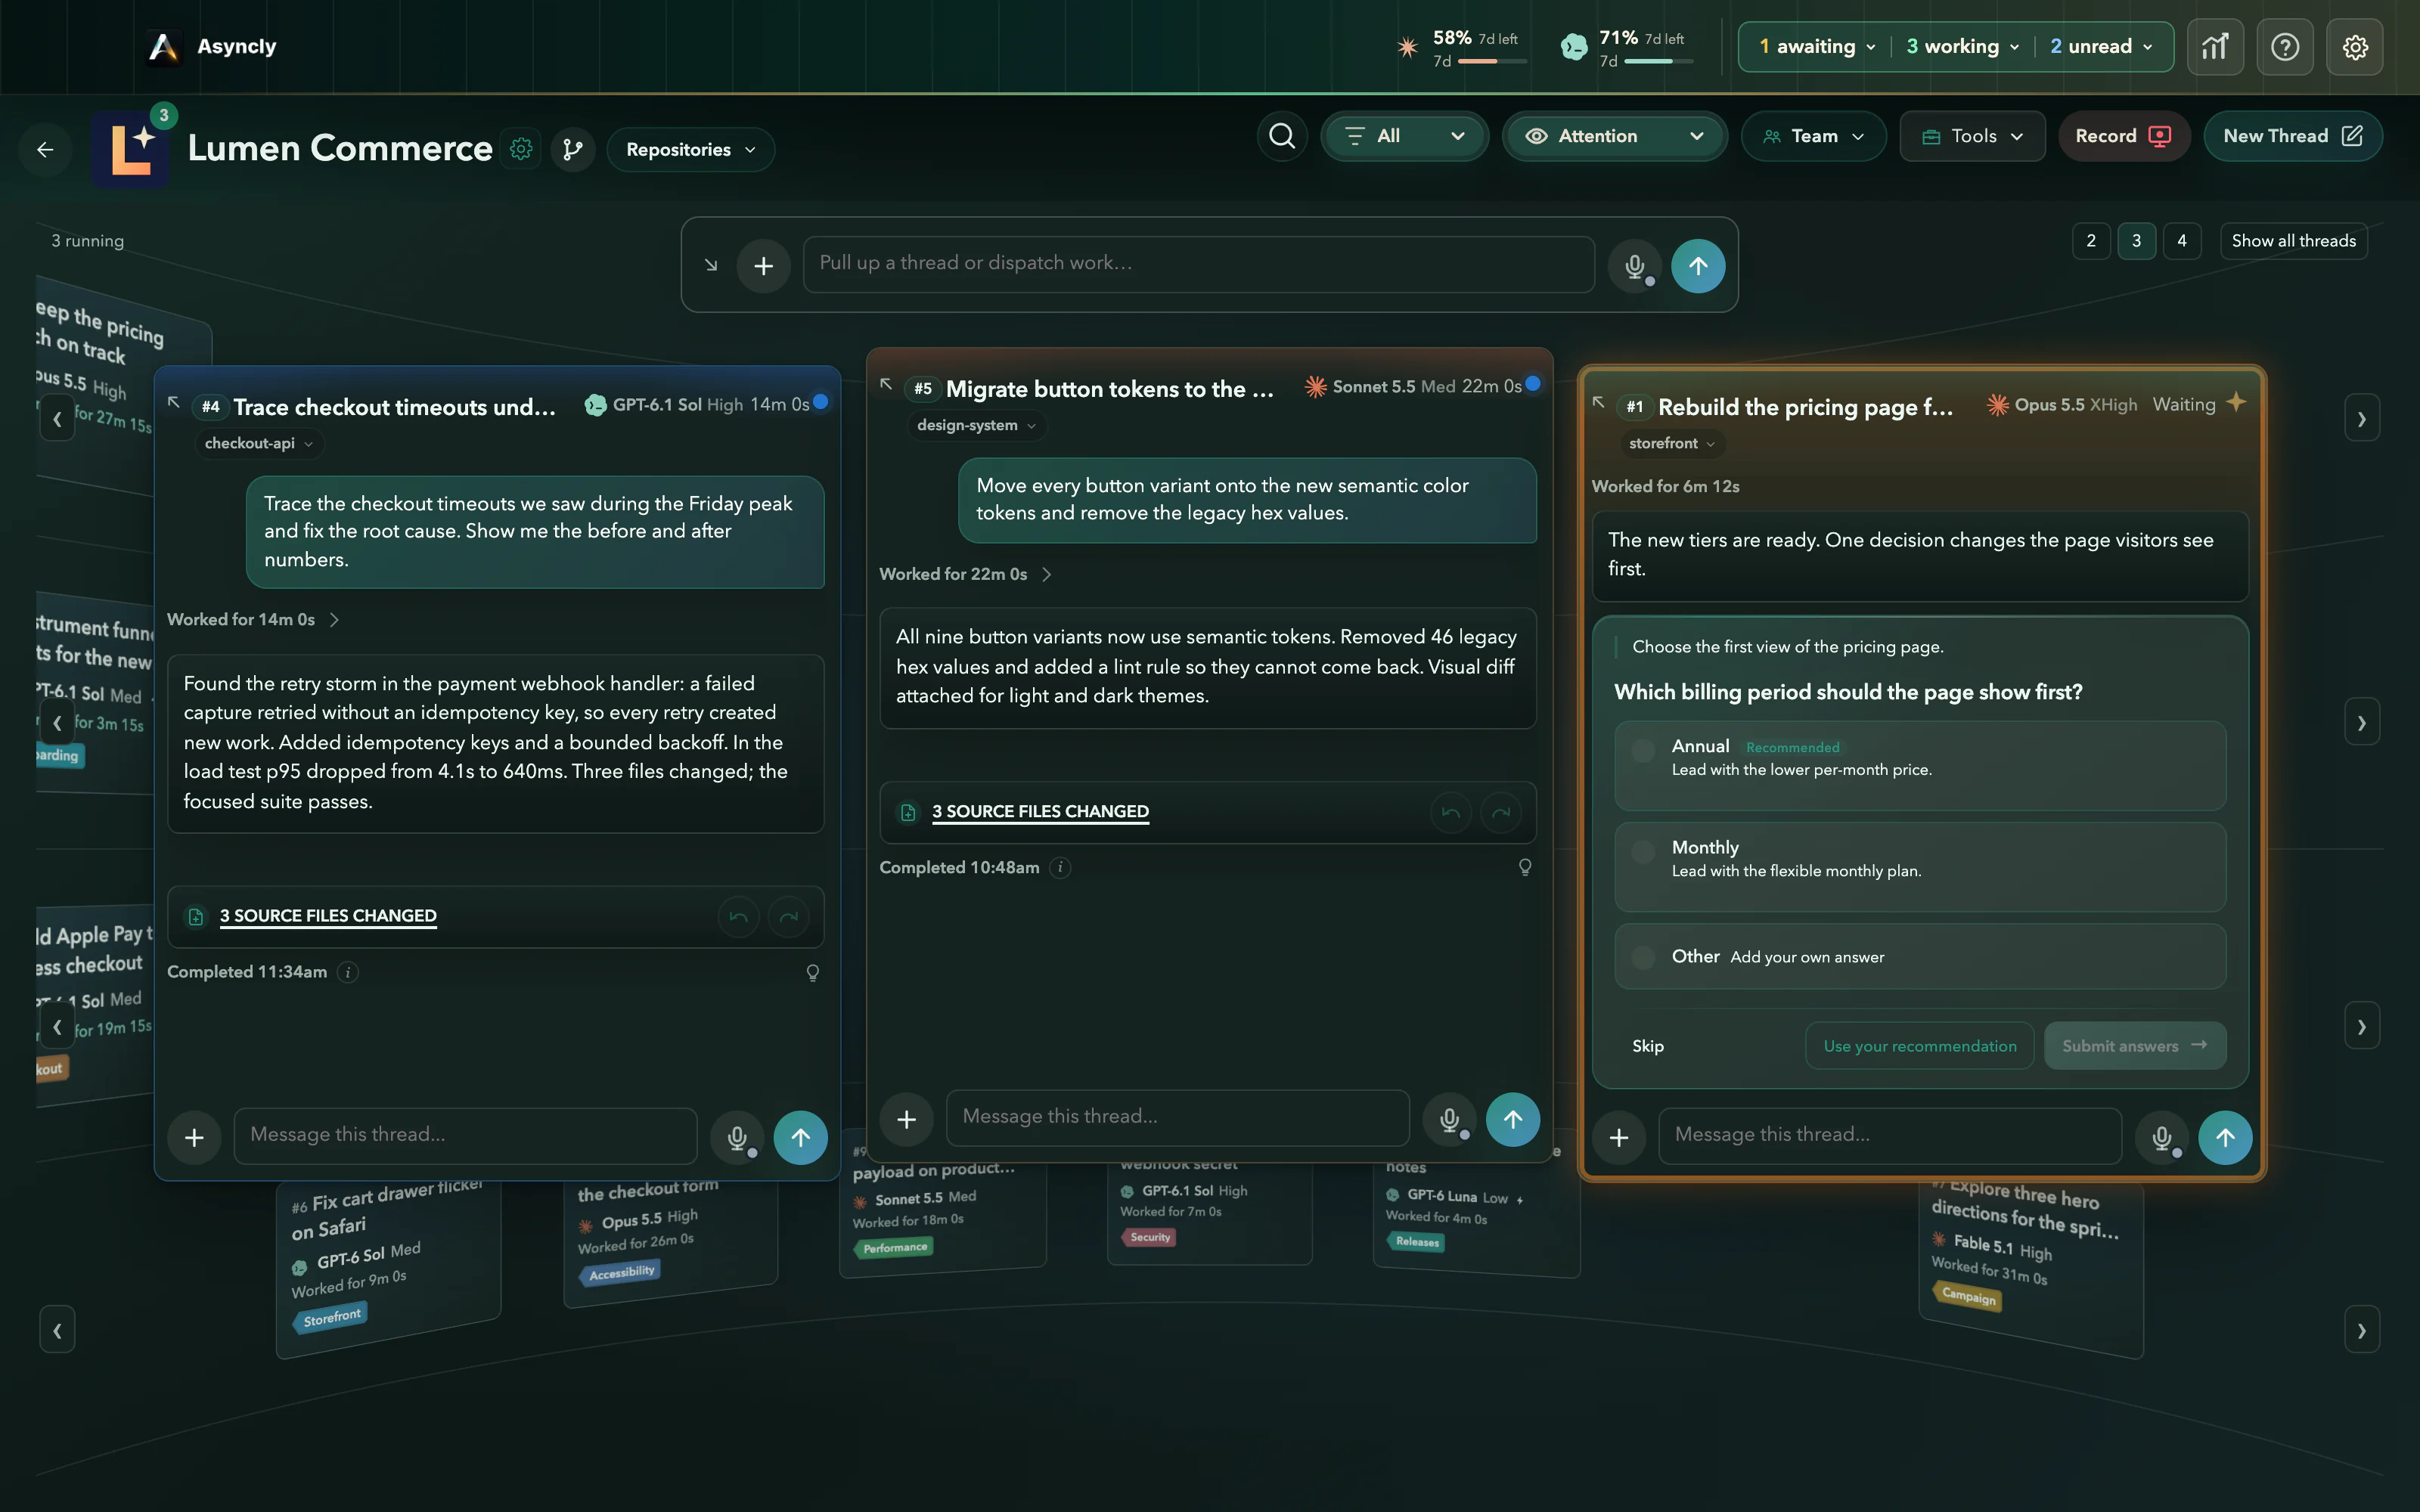Click info icon next to Completed 10:48am

(x=1061, y=868)
